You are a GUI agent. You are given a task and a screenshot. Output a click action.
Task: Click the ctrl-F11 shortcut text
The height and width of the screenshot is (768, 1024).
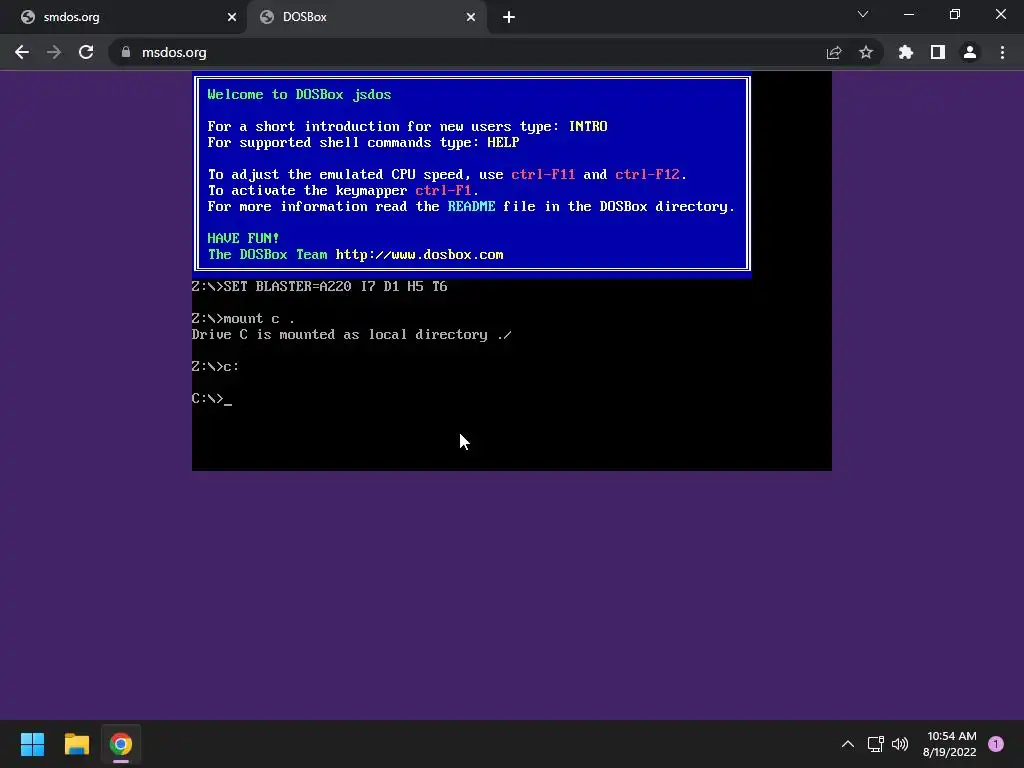pos(543,174)
